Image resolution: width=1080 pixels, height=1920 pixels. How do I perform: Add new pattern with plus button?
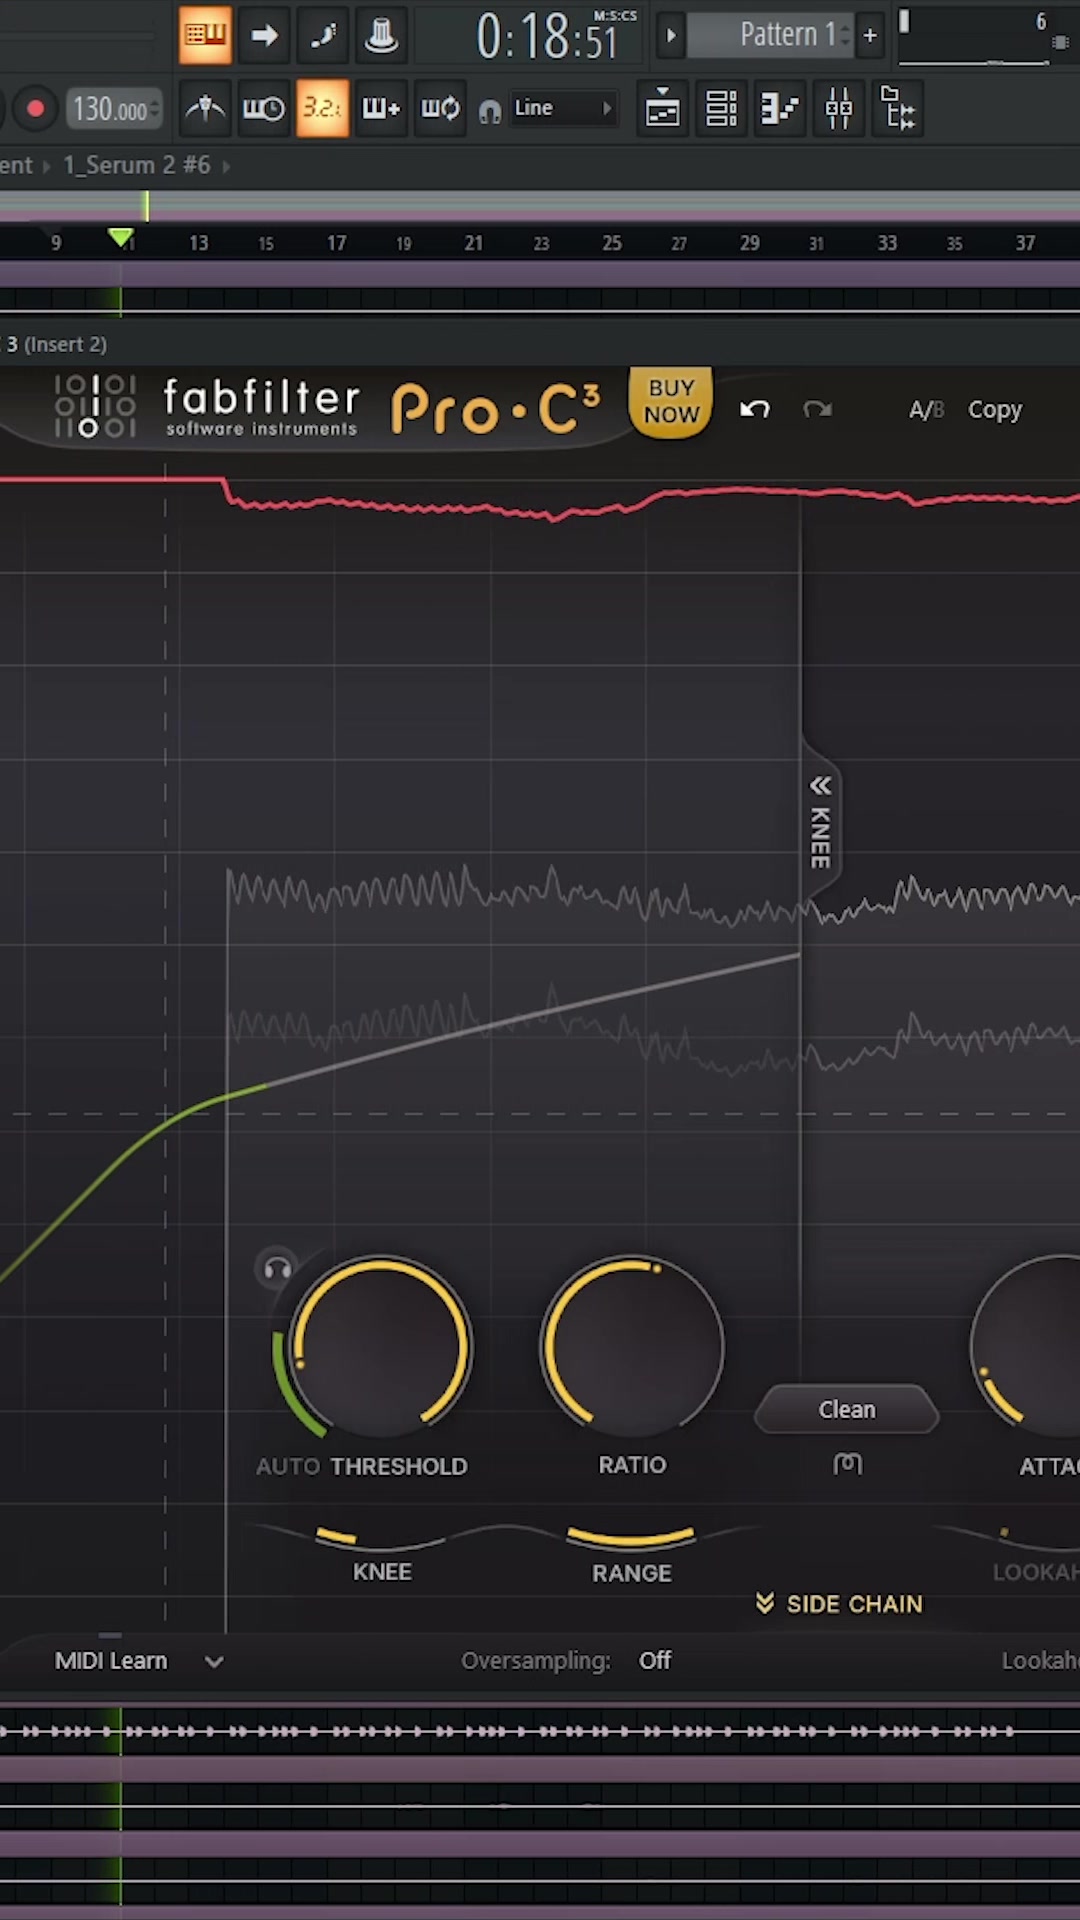pyautogui.click(x=870, y=35)
